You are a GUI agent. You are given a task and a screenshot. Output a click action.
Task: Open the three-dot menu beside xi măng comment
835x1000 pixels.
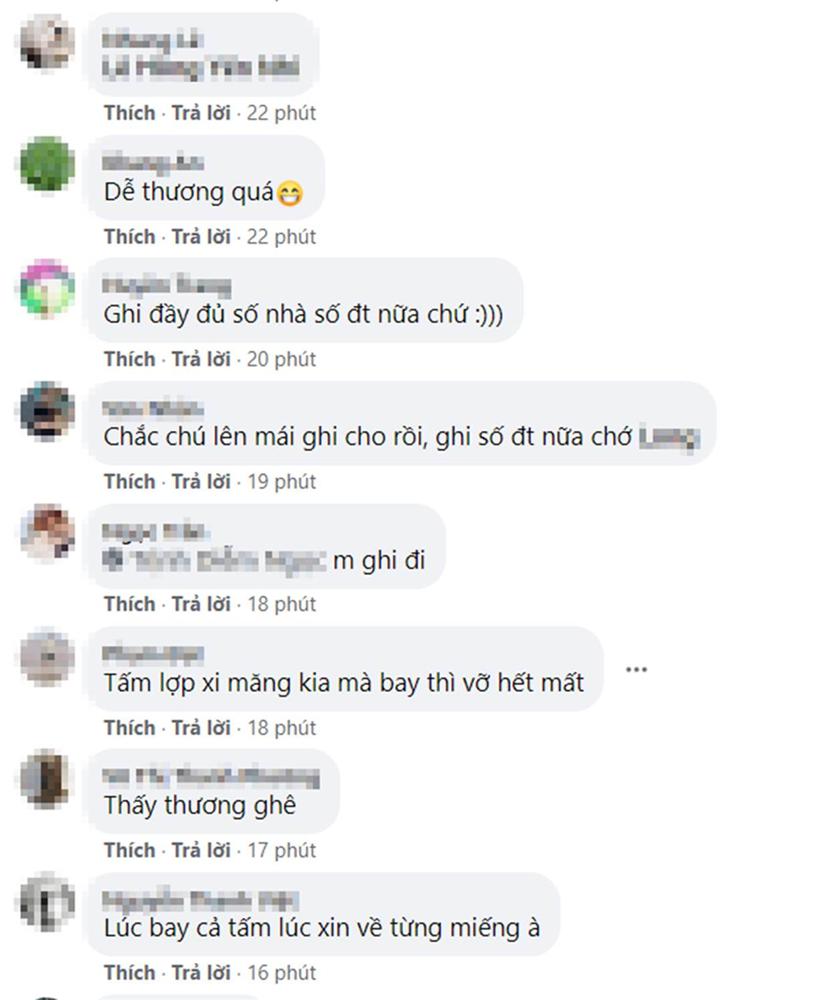(636, 669)
